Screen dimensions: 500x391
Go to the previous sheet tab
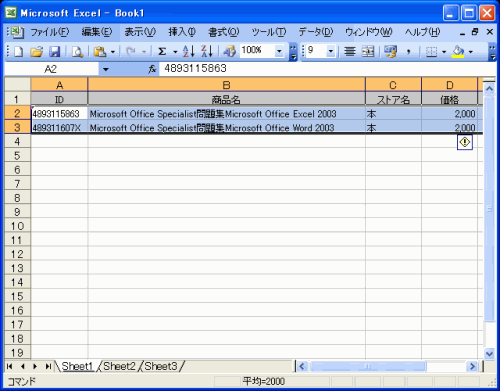coord(23,366)
